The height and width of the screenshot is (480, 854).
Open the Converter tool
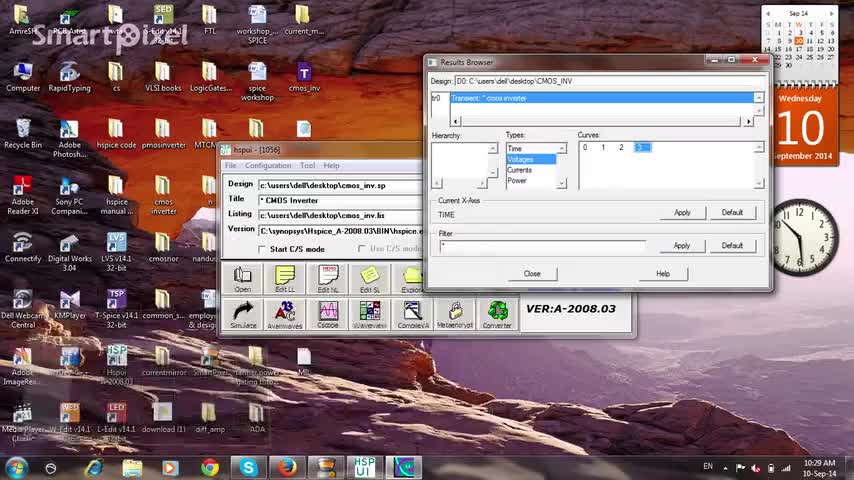click(497, 314)
